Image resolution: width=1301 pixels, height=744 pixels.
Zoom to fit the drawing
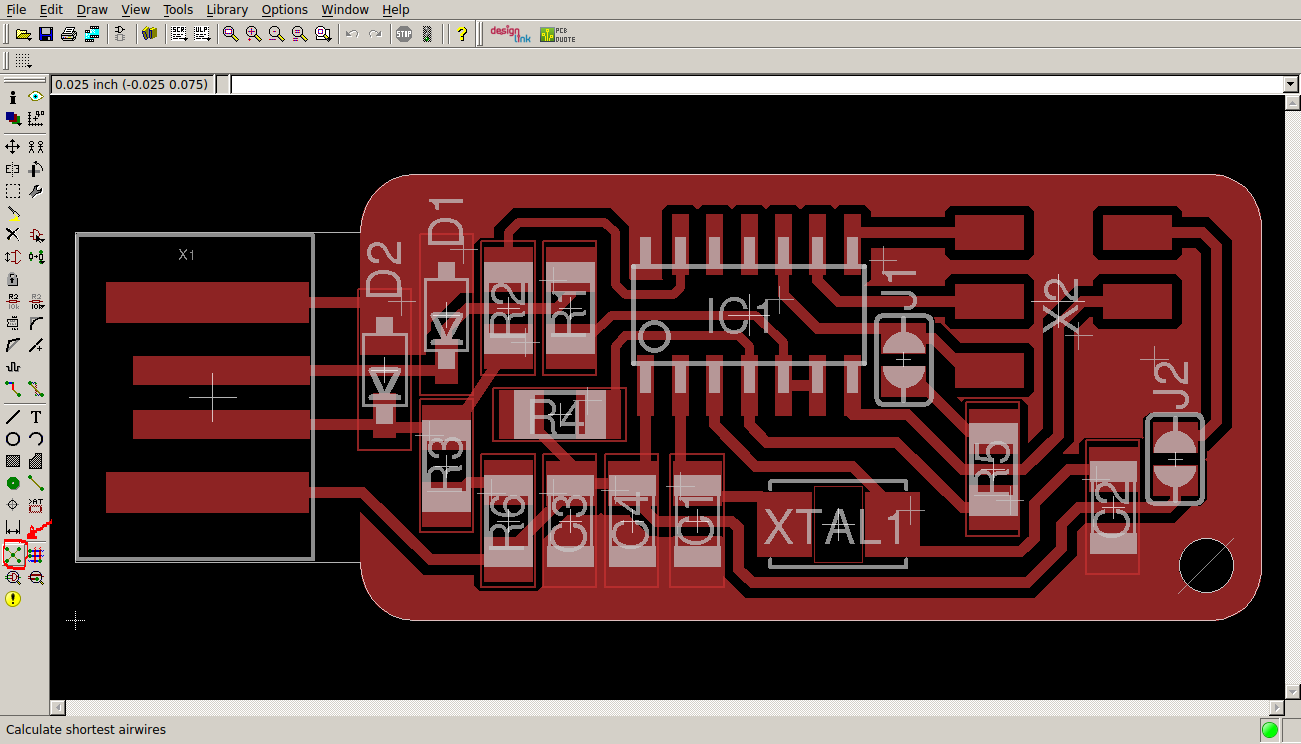click(230, 34)
